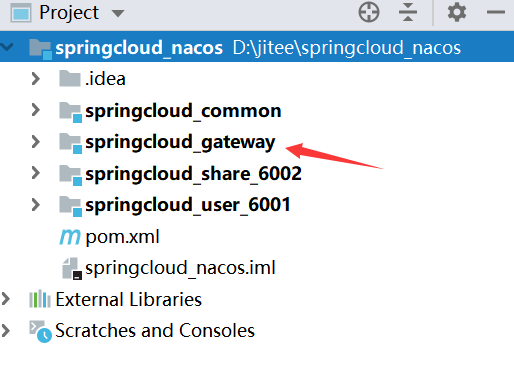
Task: Click the Project view window icon
Action: pyautogui.click(x=21, y=13)
